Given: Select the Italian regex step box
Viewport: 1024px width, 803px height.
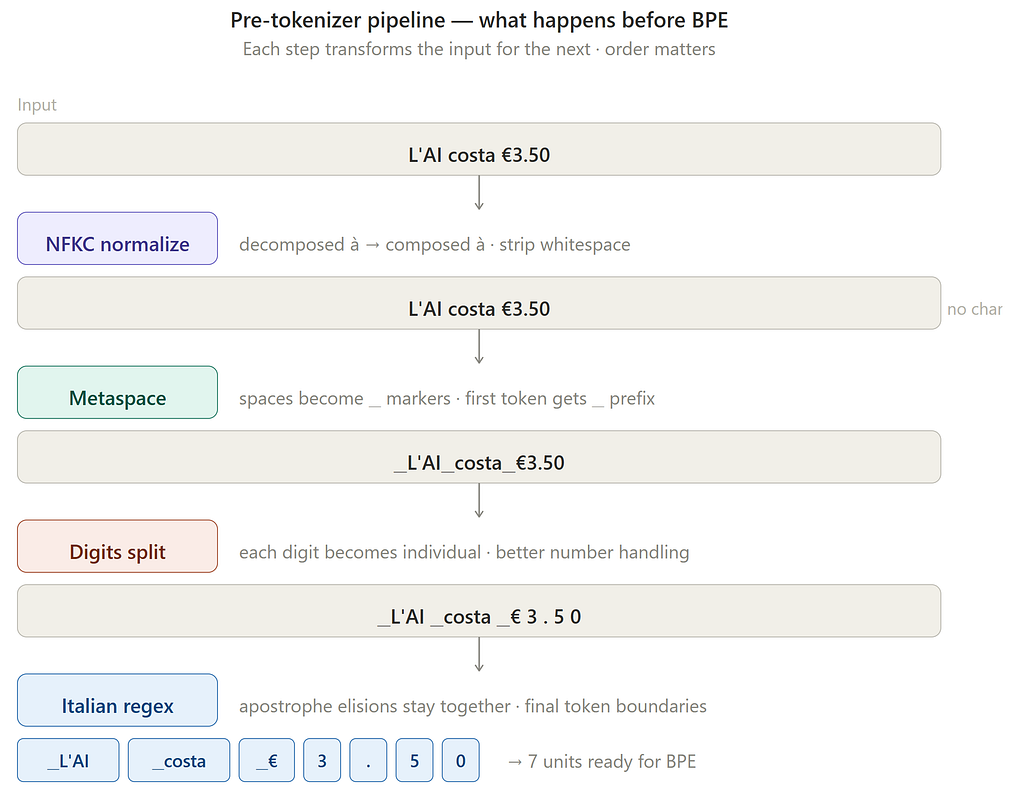Looking at the screenshot, I should pos(118,700).
